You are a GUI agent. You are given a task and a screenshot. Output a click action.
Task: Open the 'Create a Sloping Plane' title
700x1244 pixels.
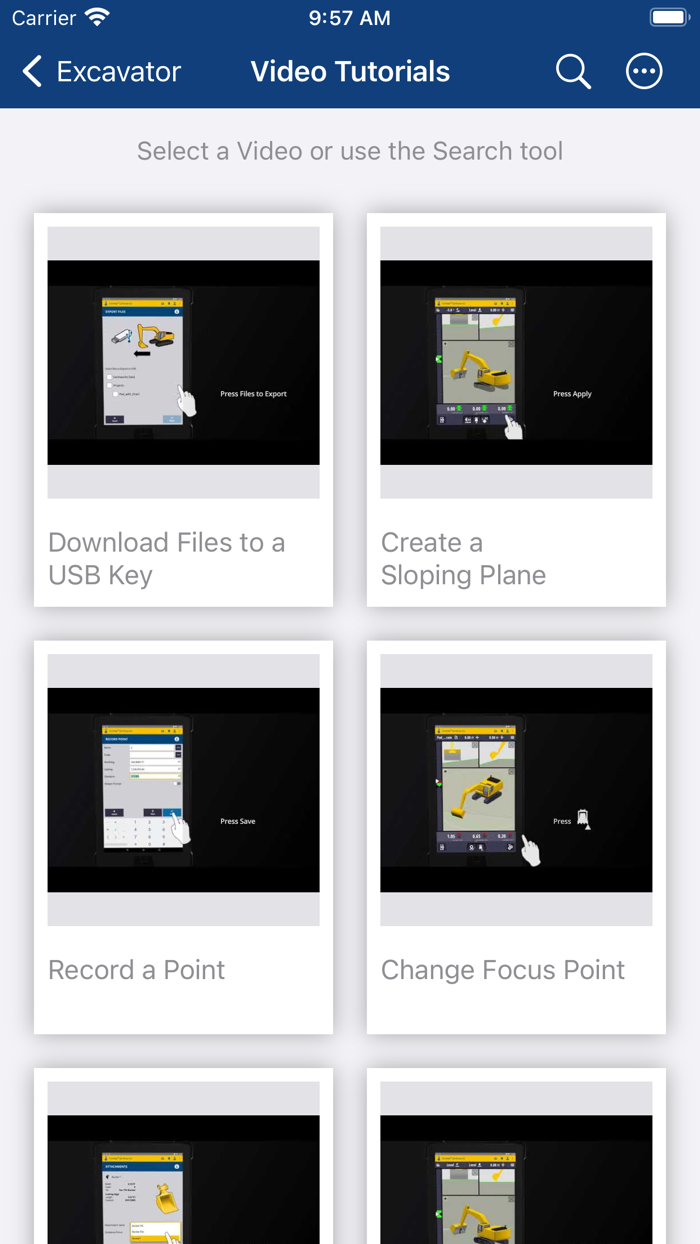(463, 558)
